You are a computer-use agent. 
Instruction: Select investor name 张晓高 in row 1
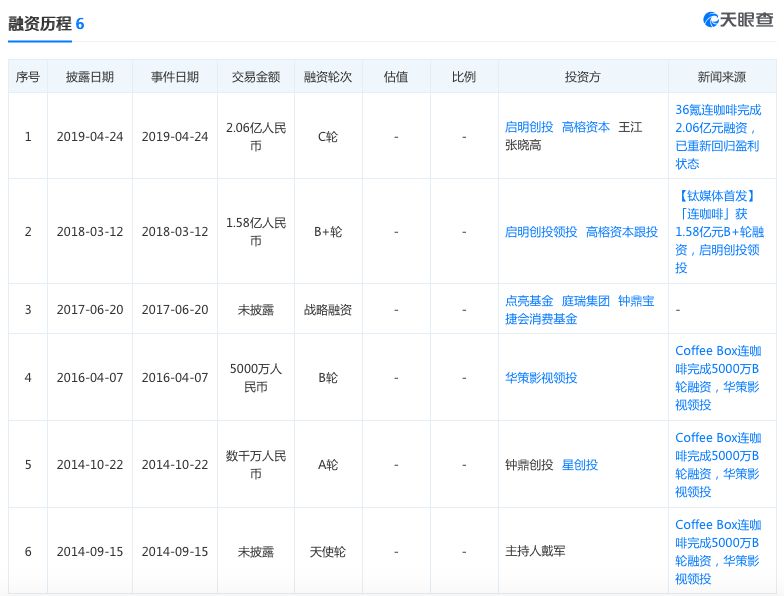523,146
